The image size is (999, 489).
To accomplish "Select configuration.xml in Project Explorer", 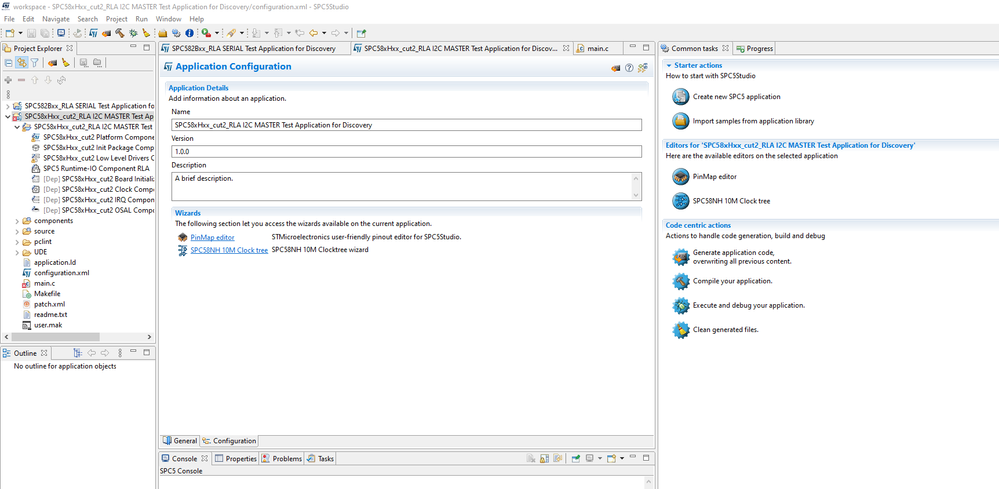I will click(x=61, y=273).
